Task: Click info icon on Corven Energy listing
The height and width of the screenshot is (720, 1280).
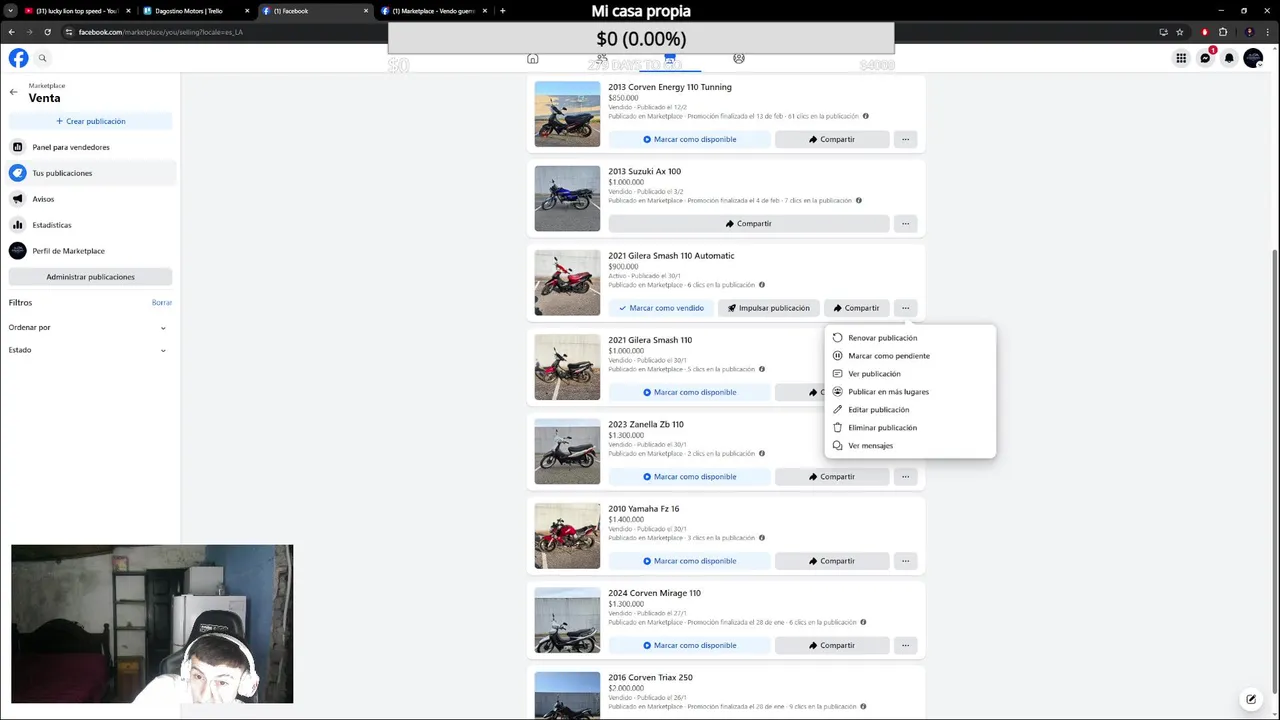Action: pyautogui.click(x=865, y=116)
